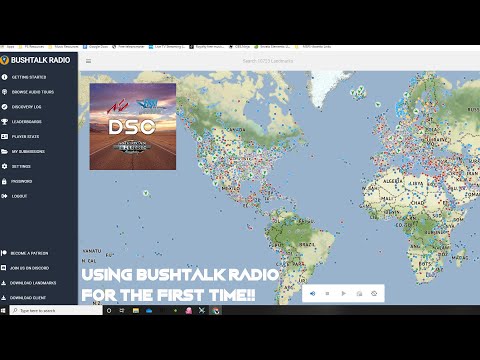Screen dimensions: 480x360
Task: Open the Settings page in the sidebar
Action: pos(21,166)
